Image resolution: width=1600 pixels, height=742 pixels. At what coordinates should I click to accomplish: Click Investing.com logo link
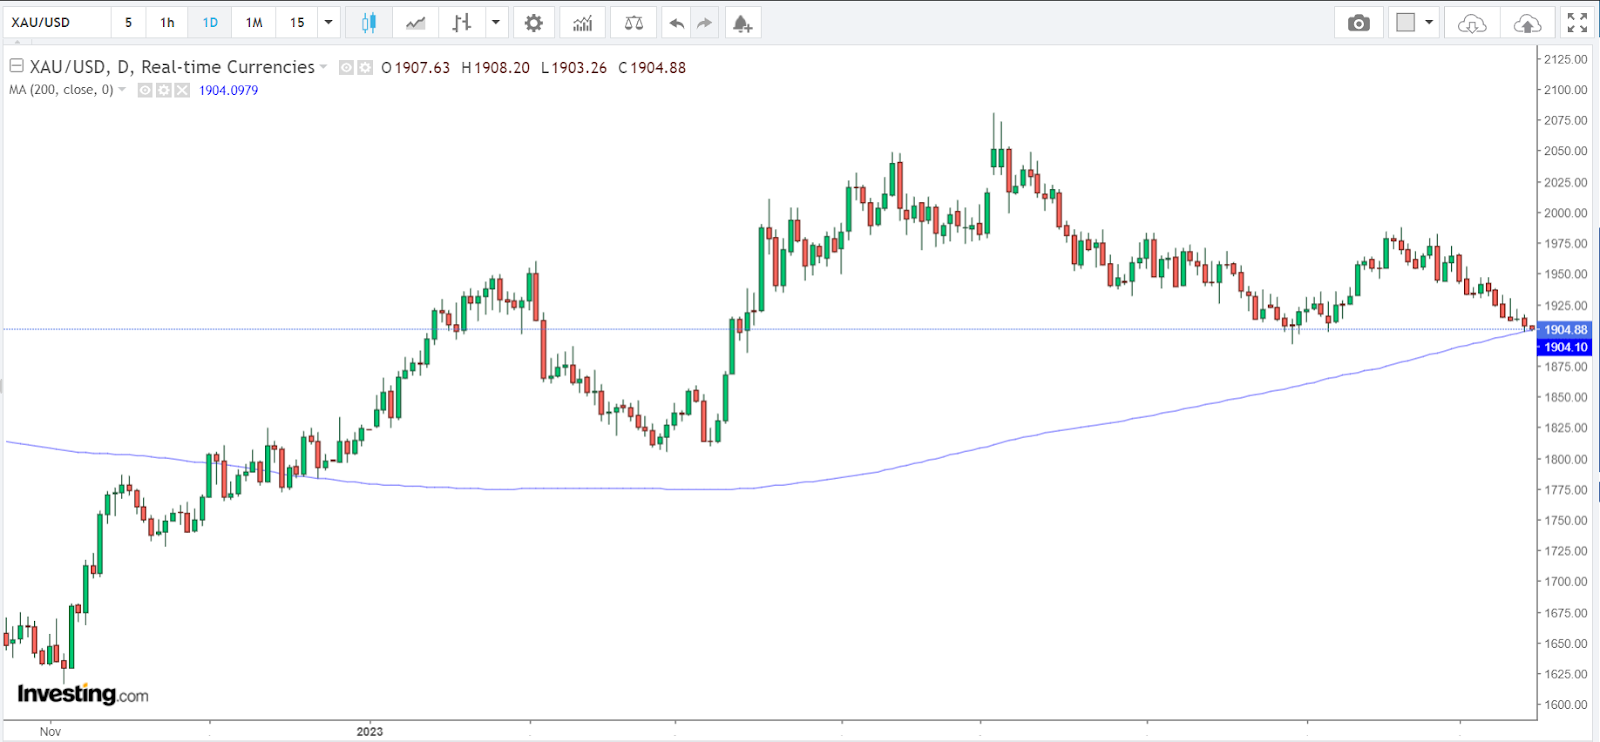pyautogui.click(x=83, y=694)
